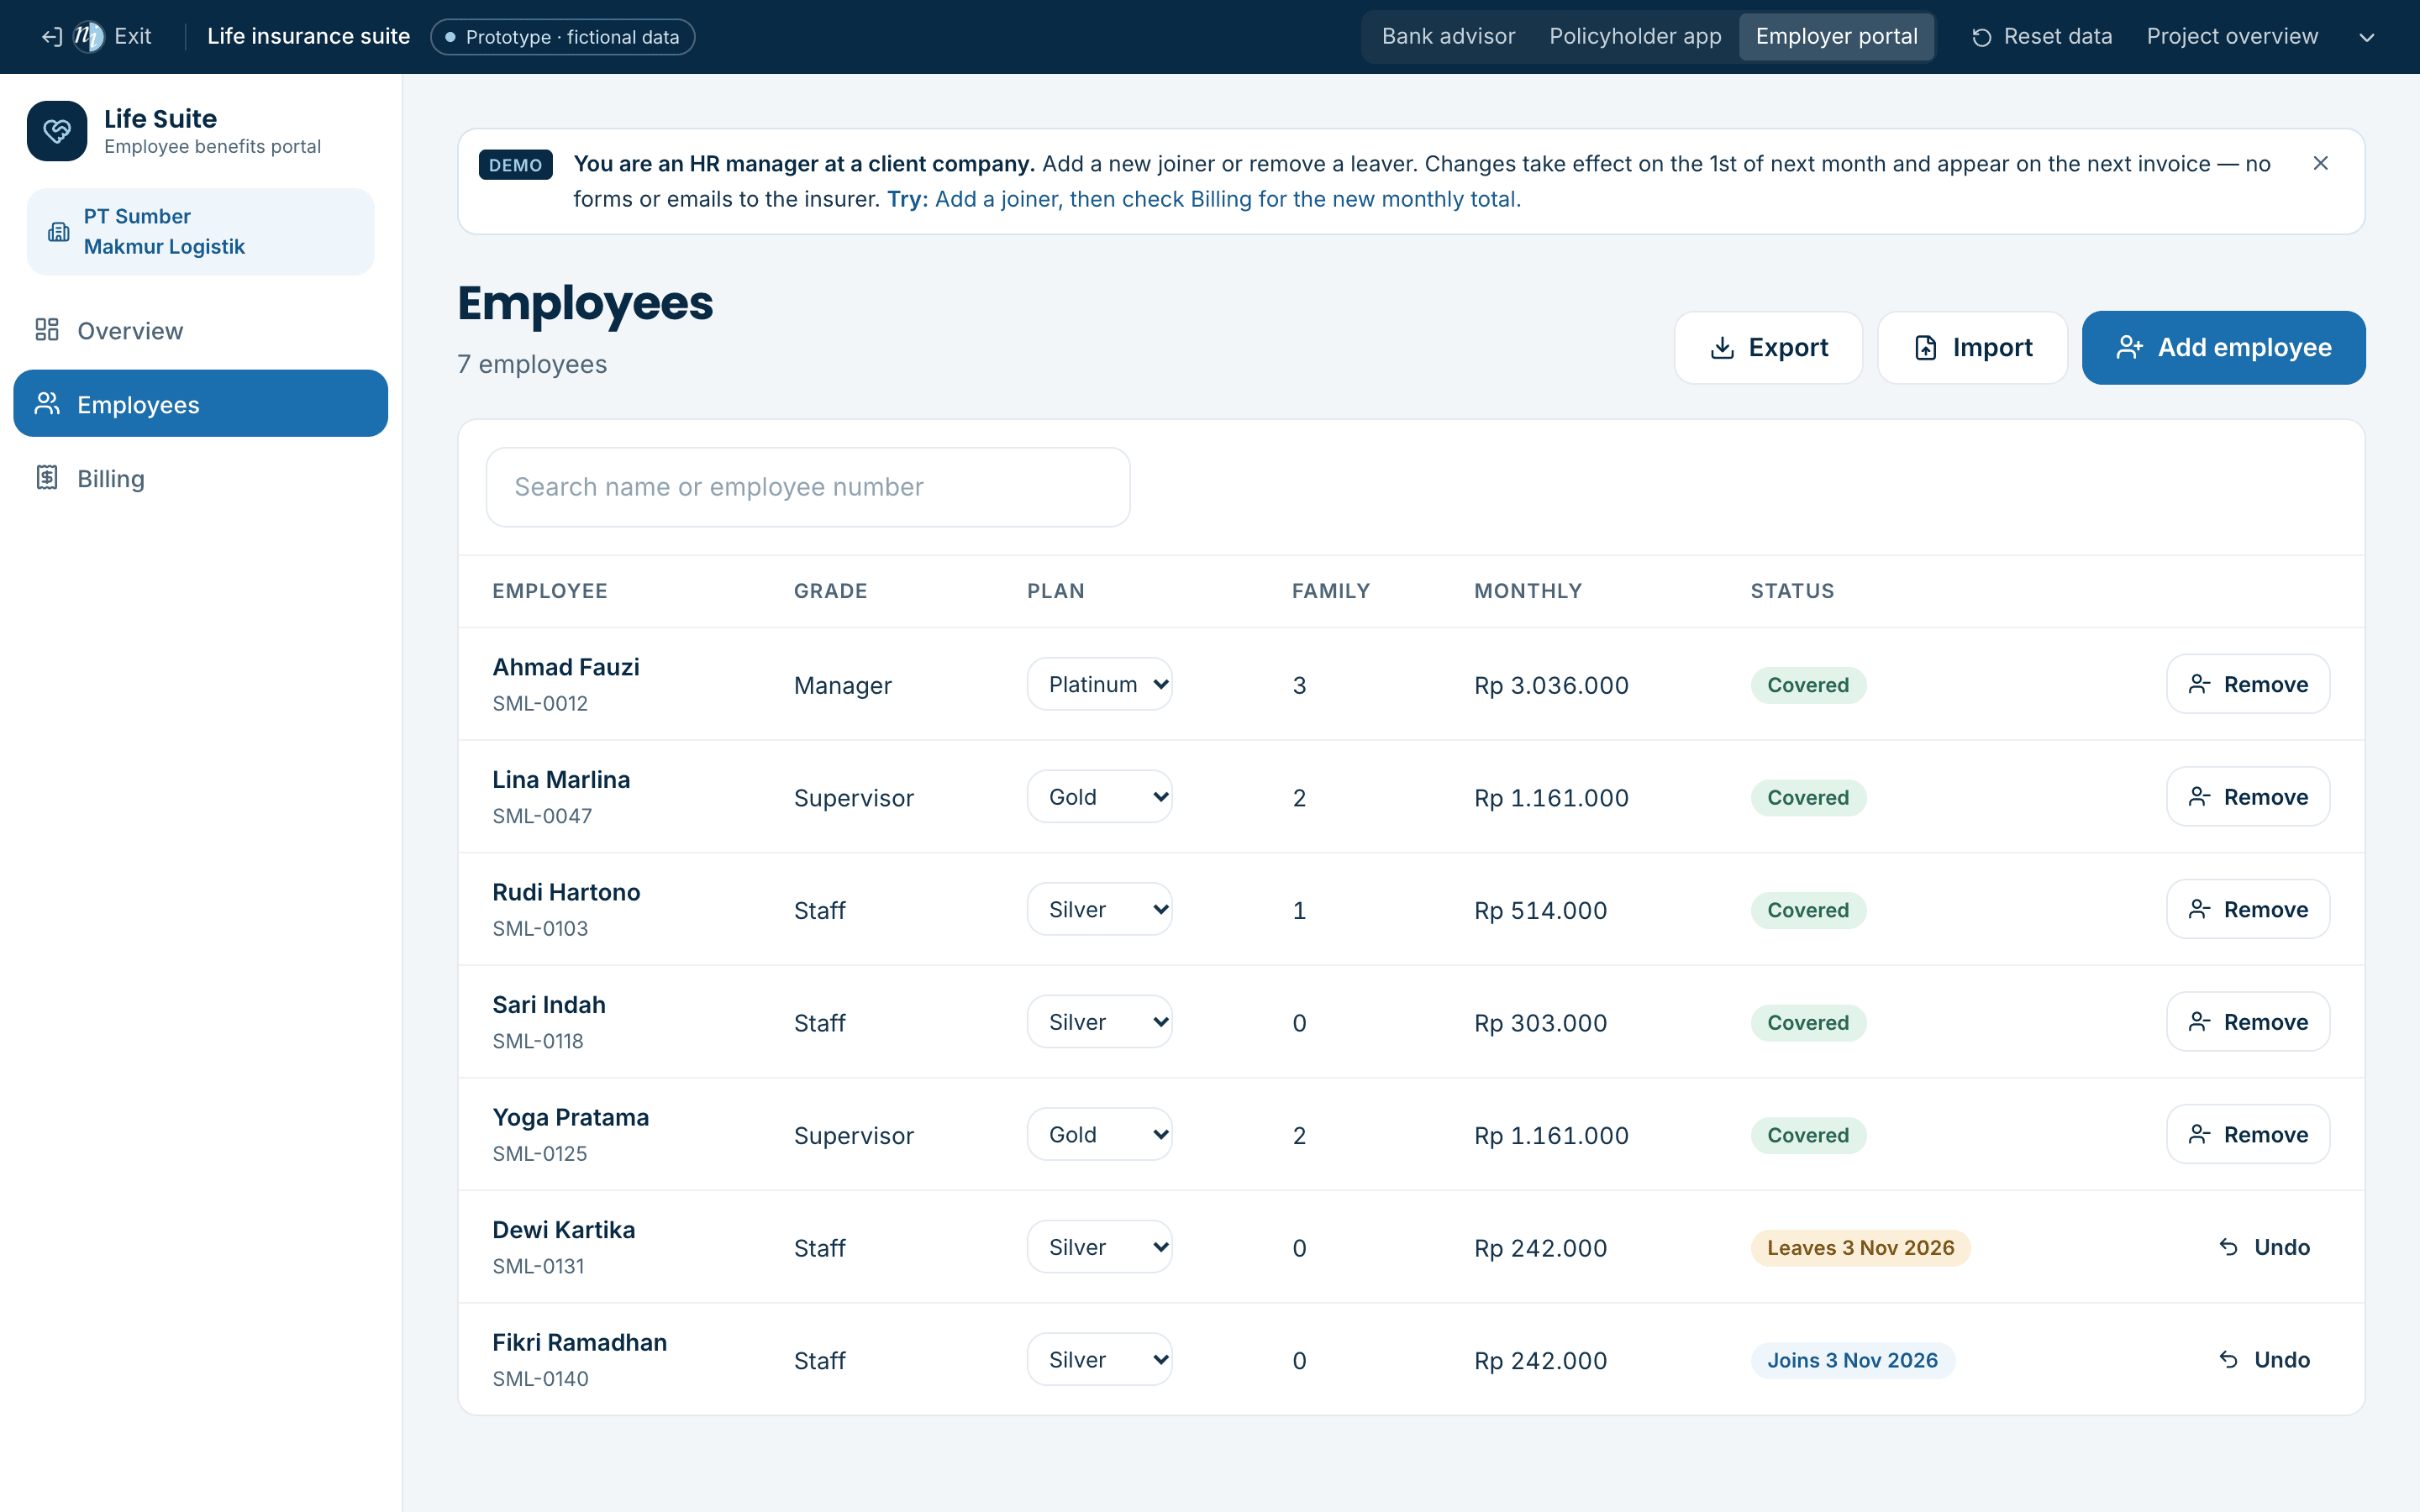Screen dimensions: 2420x1512
Task: Click Remove label for Ahmad Fauzi
Action: [2266, 684]
